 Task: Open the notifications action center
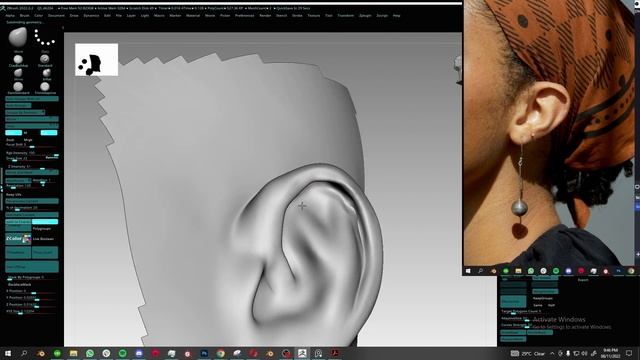click(x=629, y=353)
